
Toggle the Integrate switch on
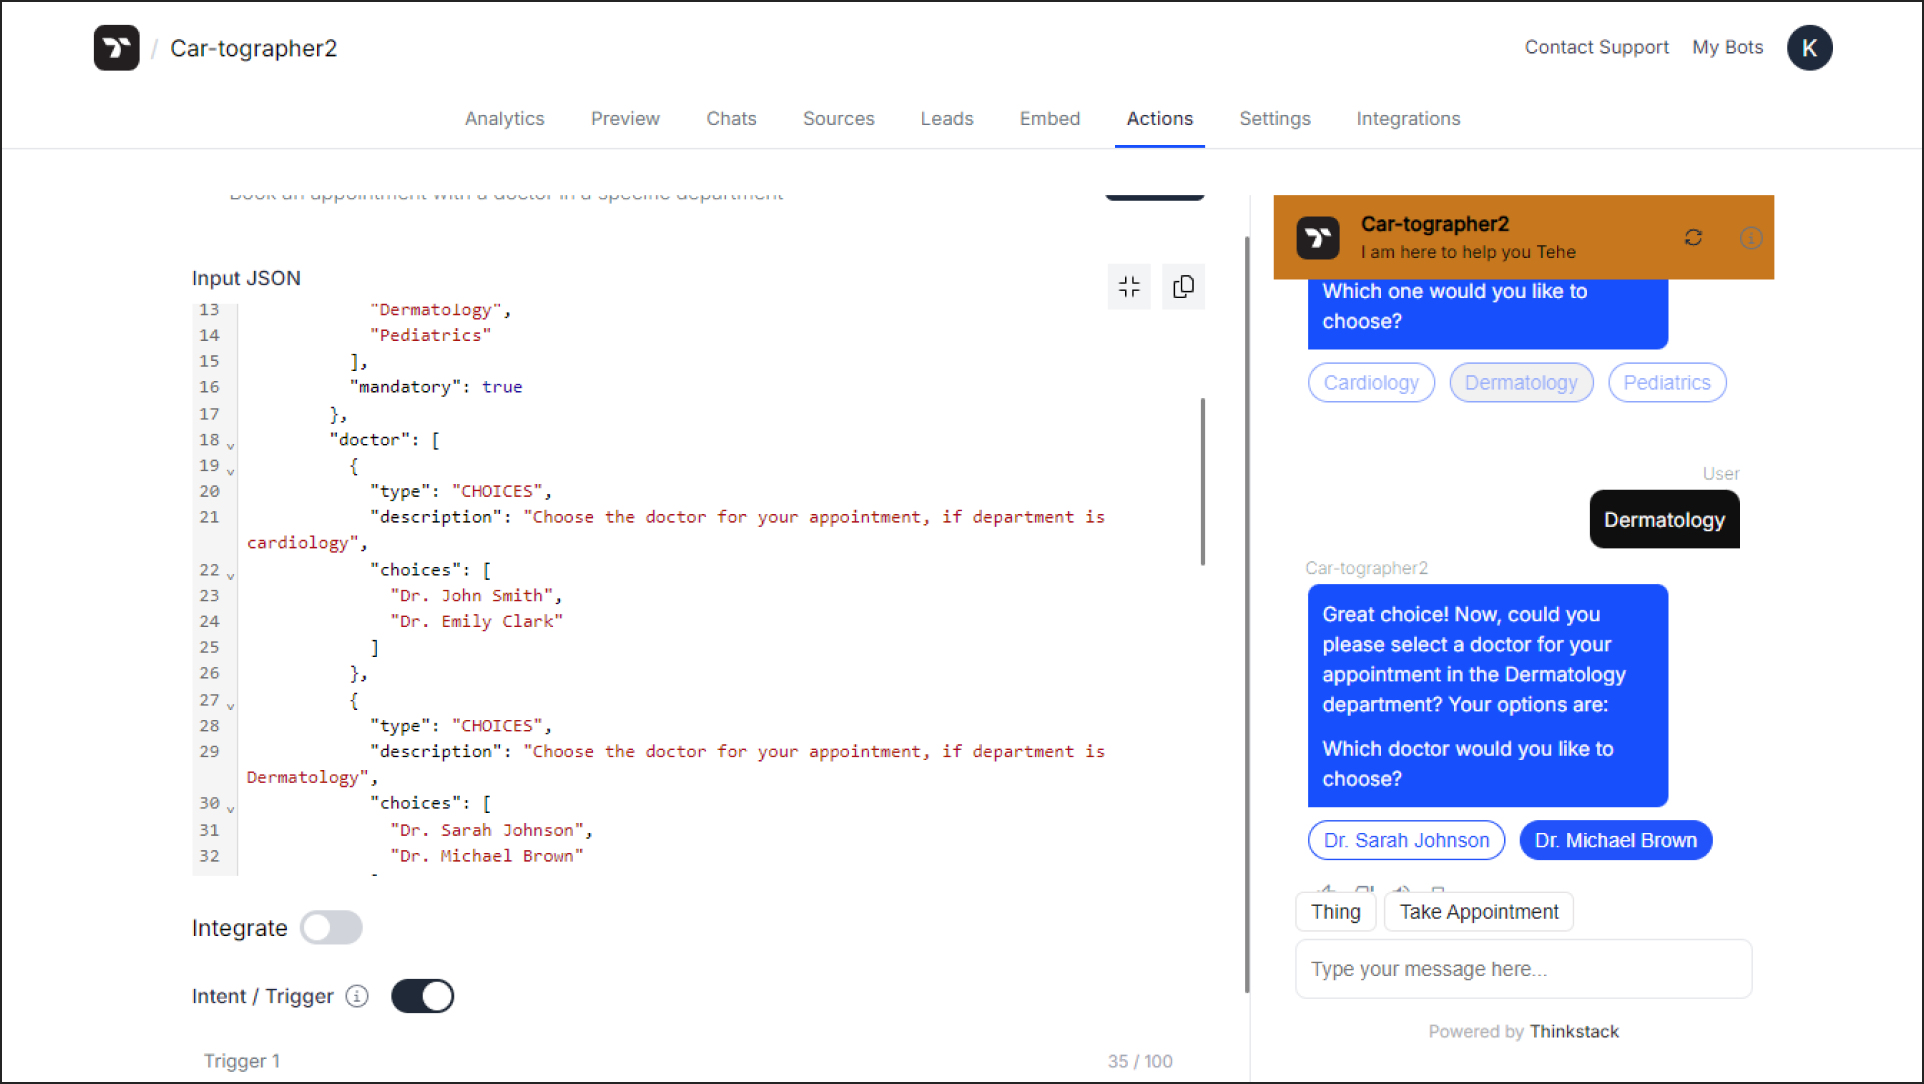tap(332, 928)
